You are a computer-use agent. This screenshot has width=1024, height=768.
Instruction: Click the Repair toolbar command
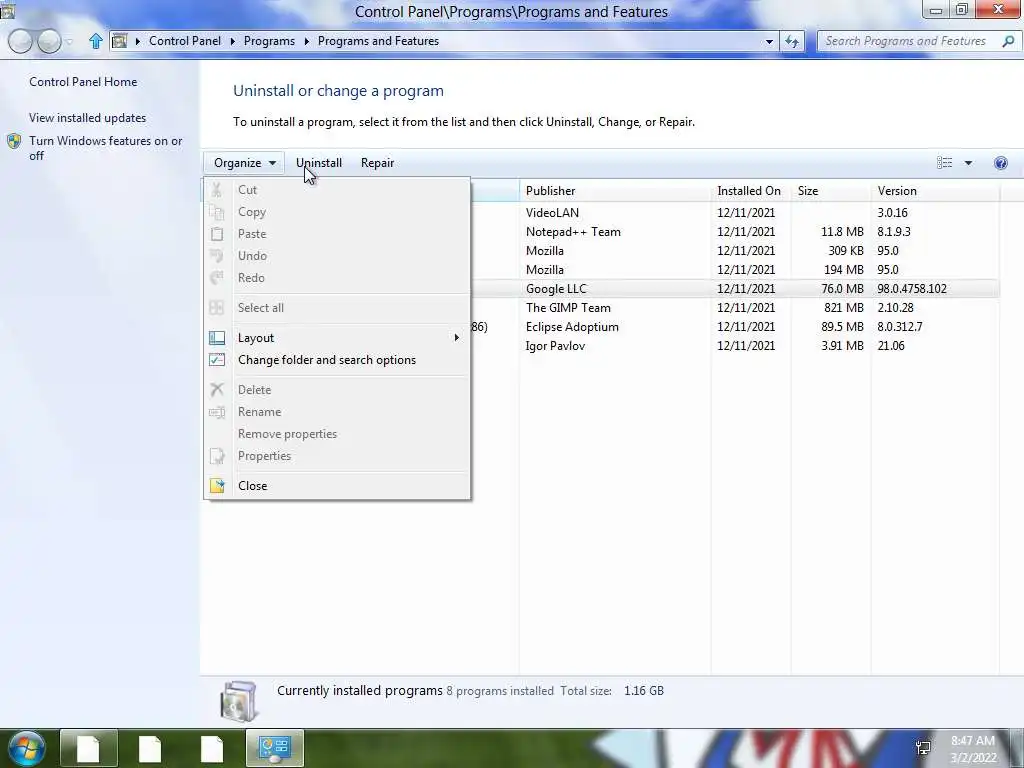(377, 163)
